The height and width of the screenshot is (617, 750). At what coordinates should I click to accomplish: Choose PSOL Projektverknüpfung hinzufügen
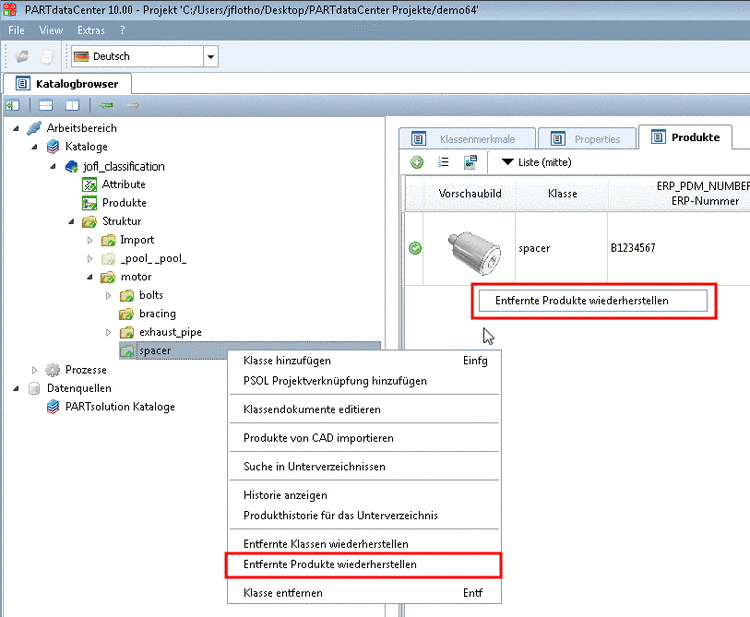click(364, 381)
